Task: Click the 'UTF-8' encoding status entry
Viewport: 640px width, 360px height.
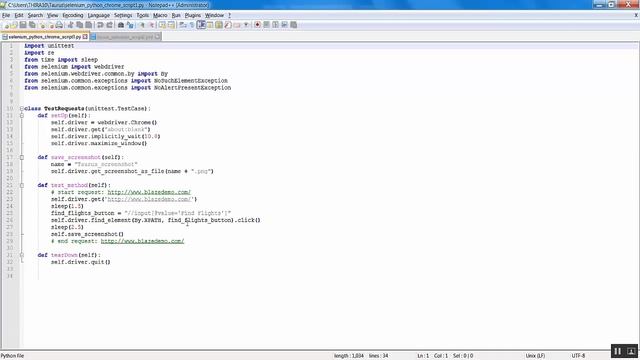Action: click(578, 356)
